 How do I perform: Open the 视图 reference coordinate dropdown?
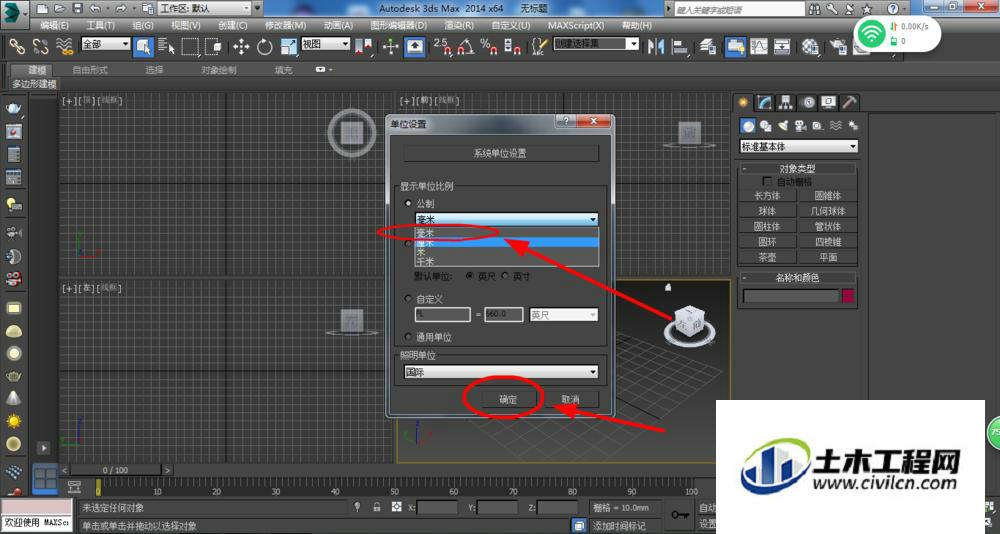point(325,44)
